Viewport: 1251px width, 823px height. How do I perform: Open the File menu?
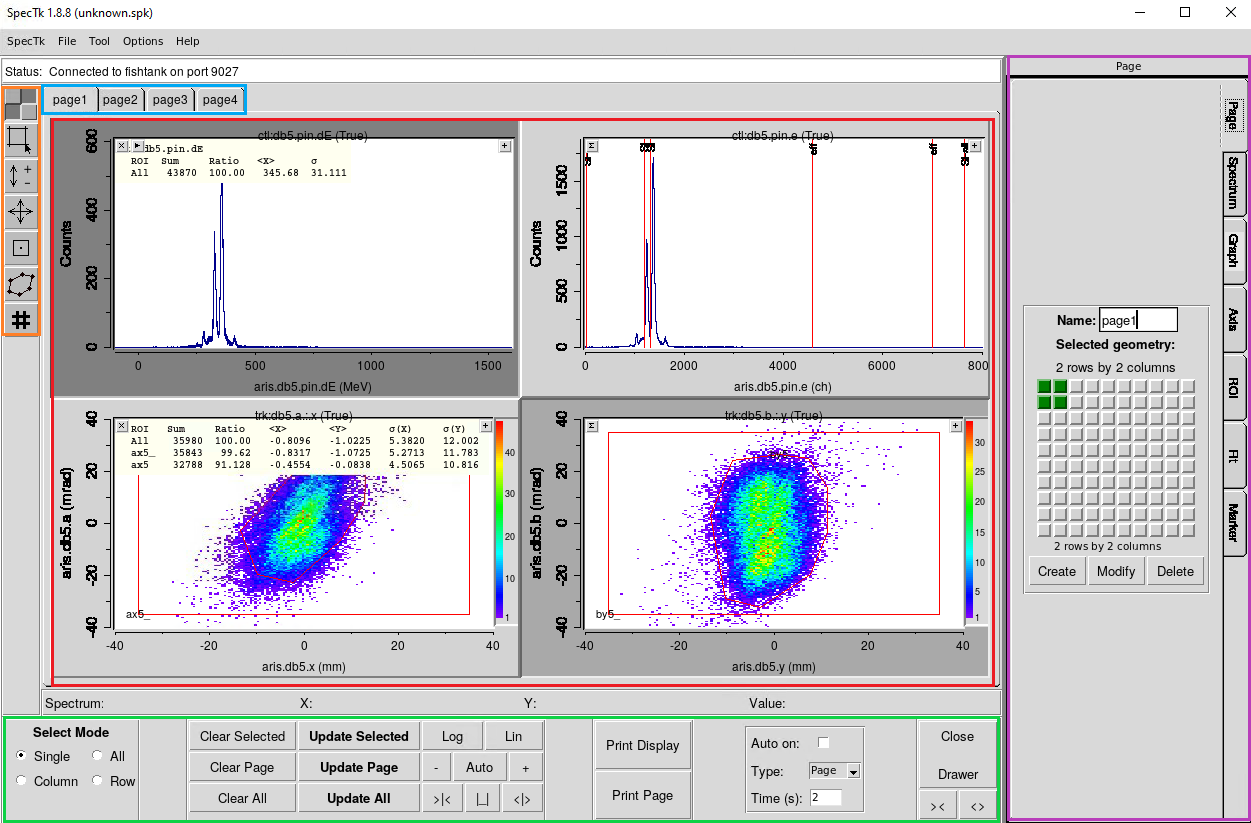(67, 41)
